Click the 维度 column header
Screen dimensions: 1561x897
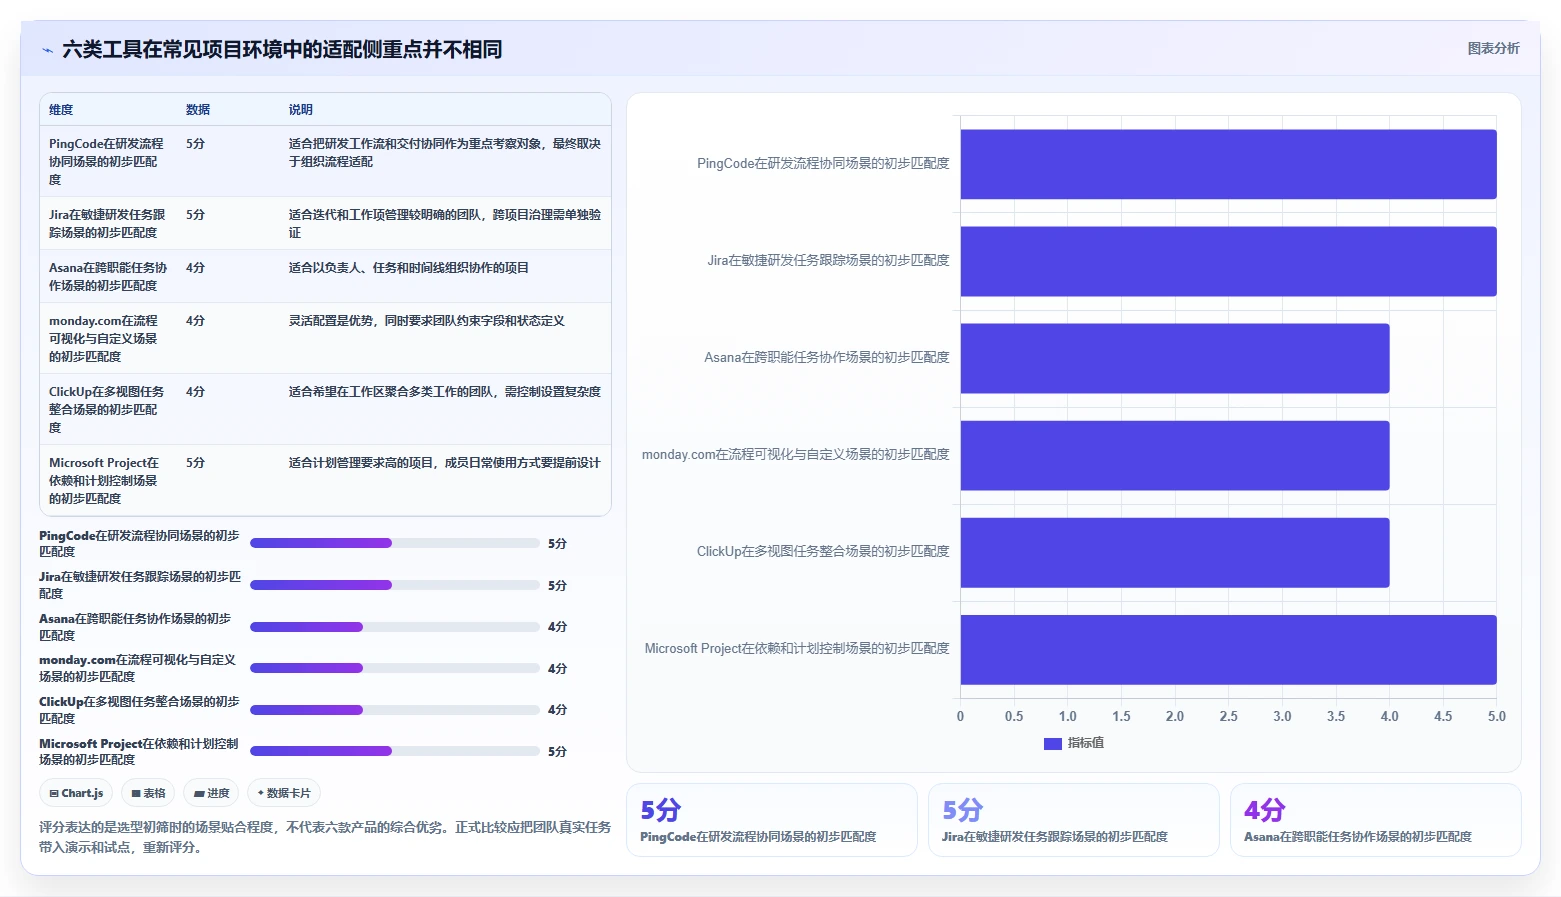[x=61, y=110]
